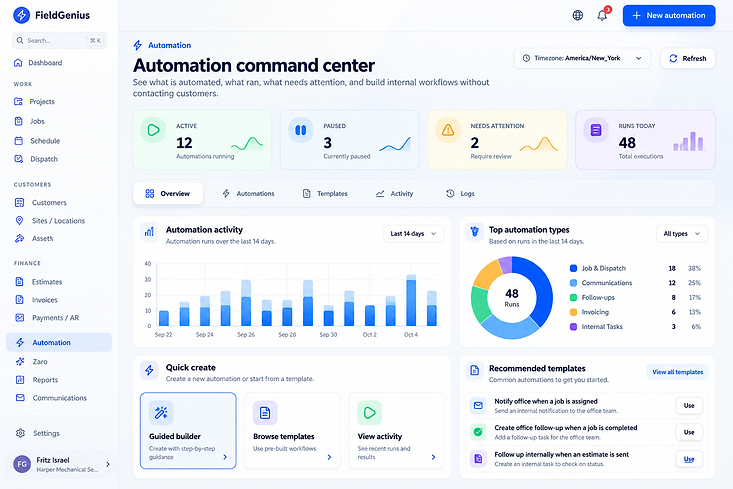
Task: Click the Customers sidebar icon
Action: coord(19,202)
